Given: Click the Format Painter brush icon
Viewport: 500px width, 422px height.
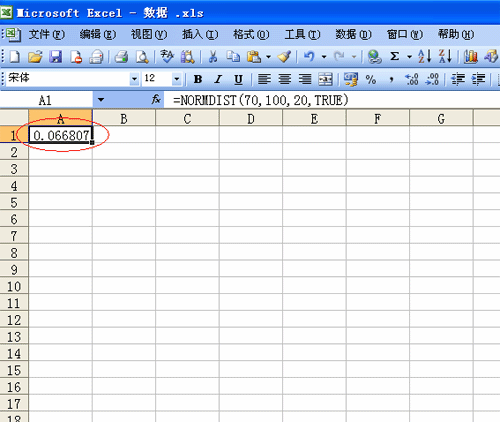Looking at the screenshot, I should click(284, 57).
